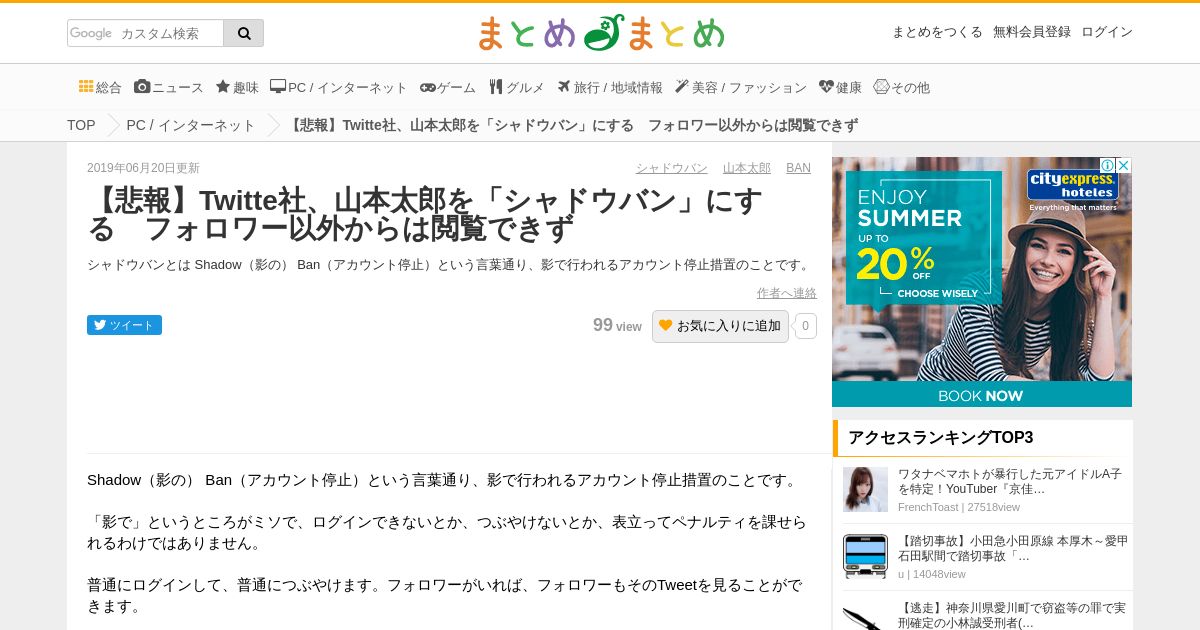Screen dimensions: 1200x630
Task: Close the city express ad
Action: 1123,165
